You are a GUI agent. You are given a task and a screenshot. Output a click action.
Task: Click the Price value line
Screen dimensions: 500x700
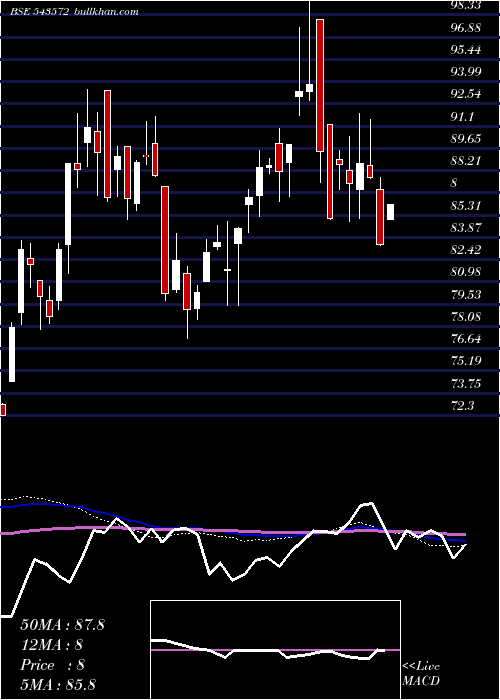(52, 665)
